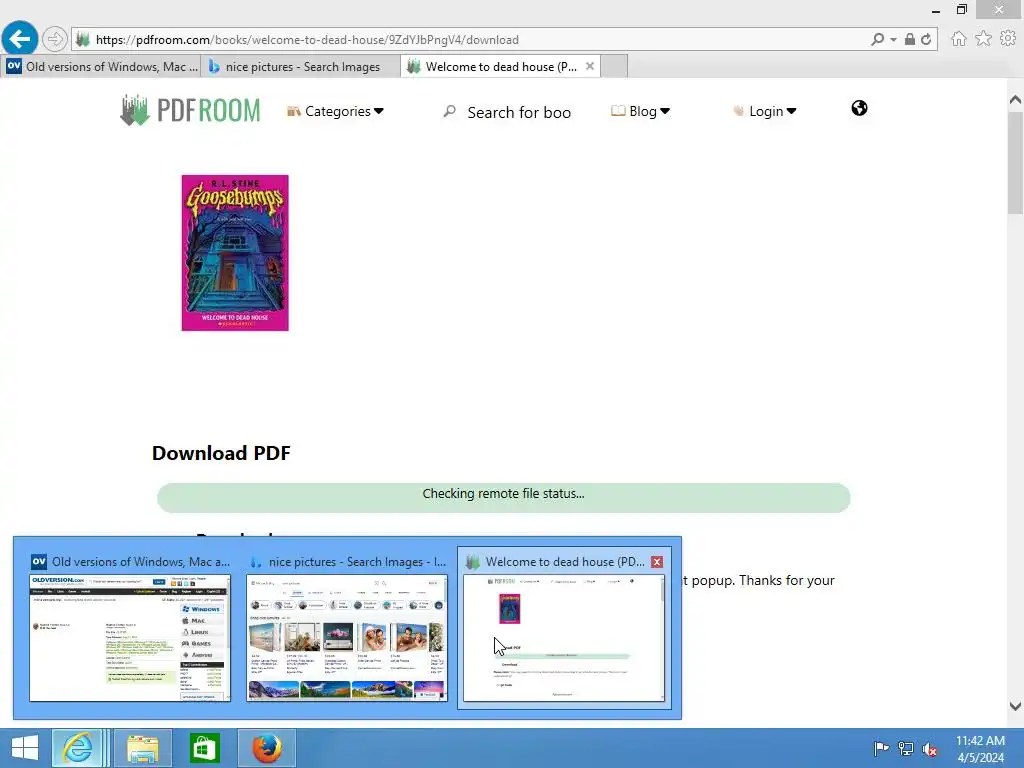This screenshot has height=768, width=1024.
Task: Close the Welcome to dead house preview
Action: (x=657, y=562)
